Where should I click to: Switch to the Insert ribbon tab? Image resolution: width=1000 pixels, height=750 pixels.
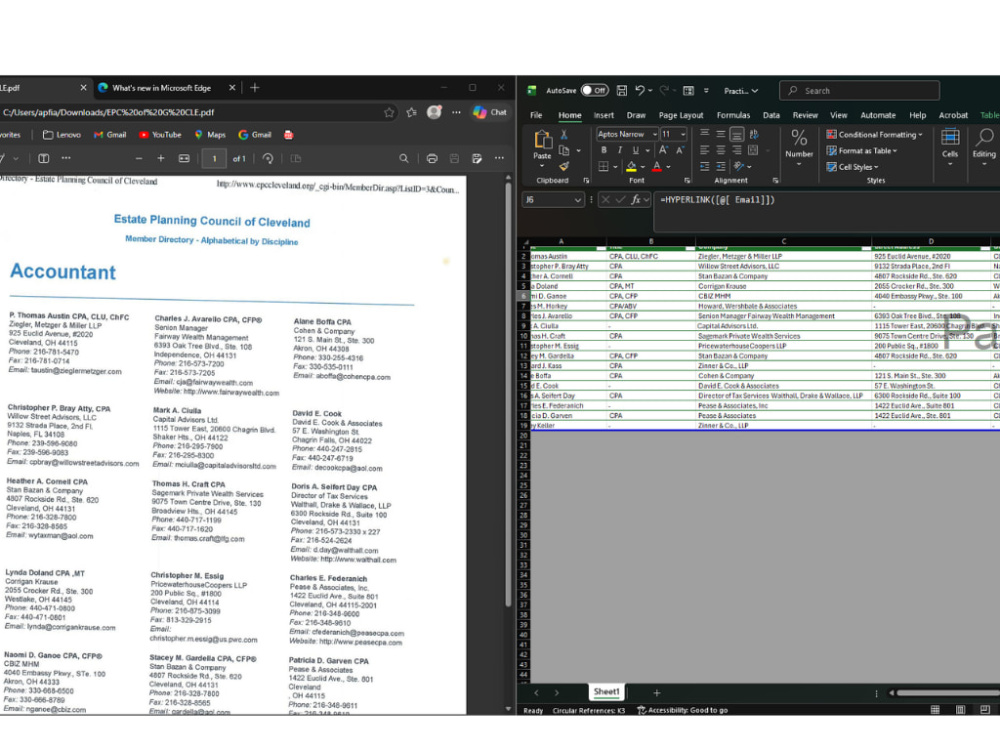click(603, 115)
